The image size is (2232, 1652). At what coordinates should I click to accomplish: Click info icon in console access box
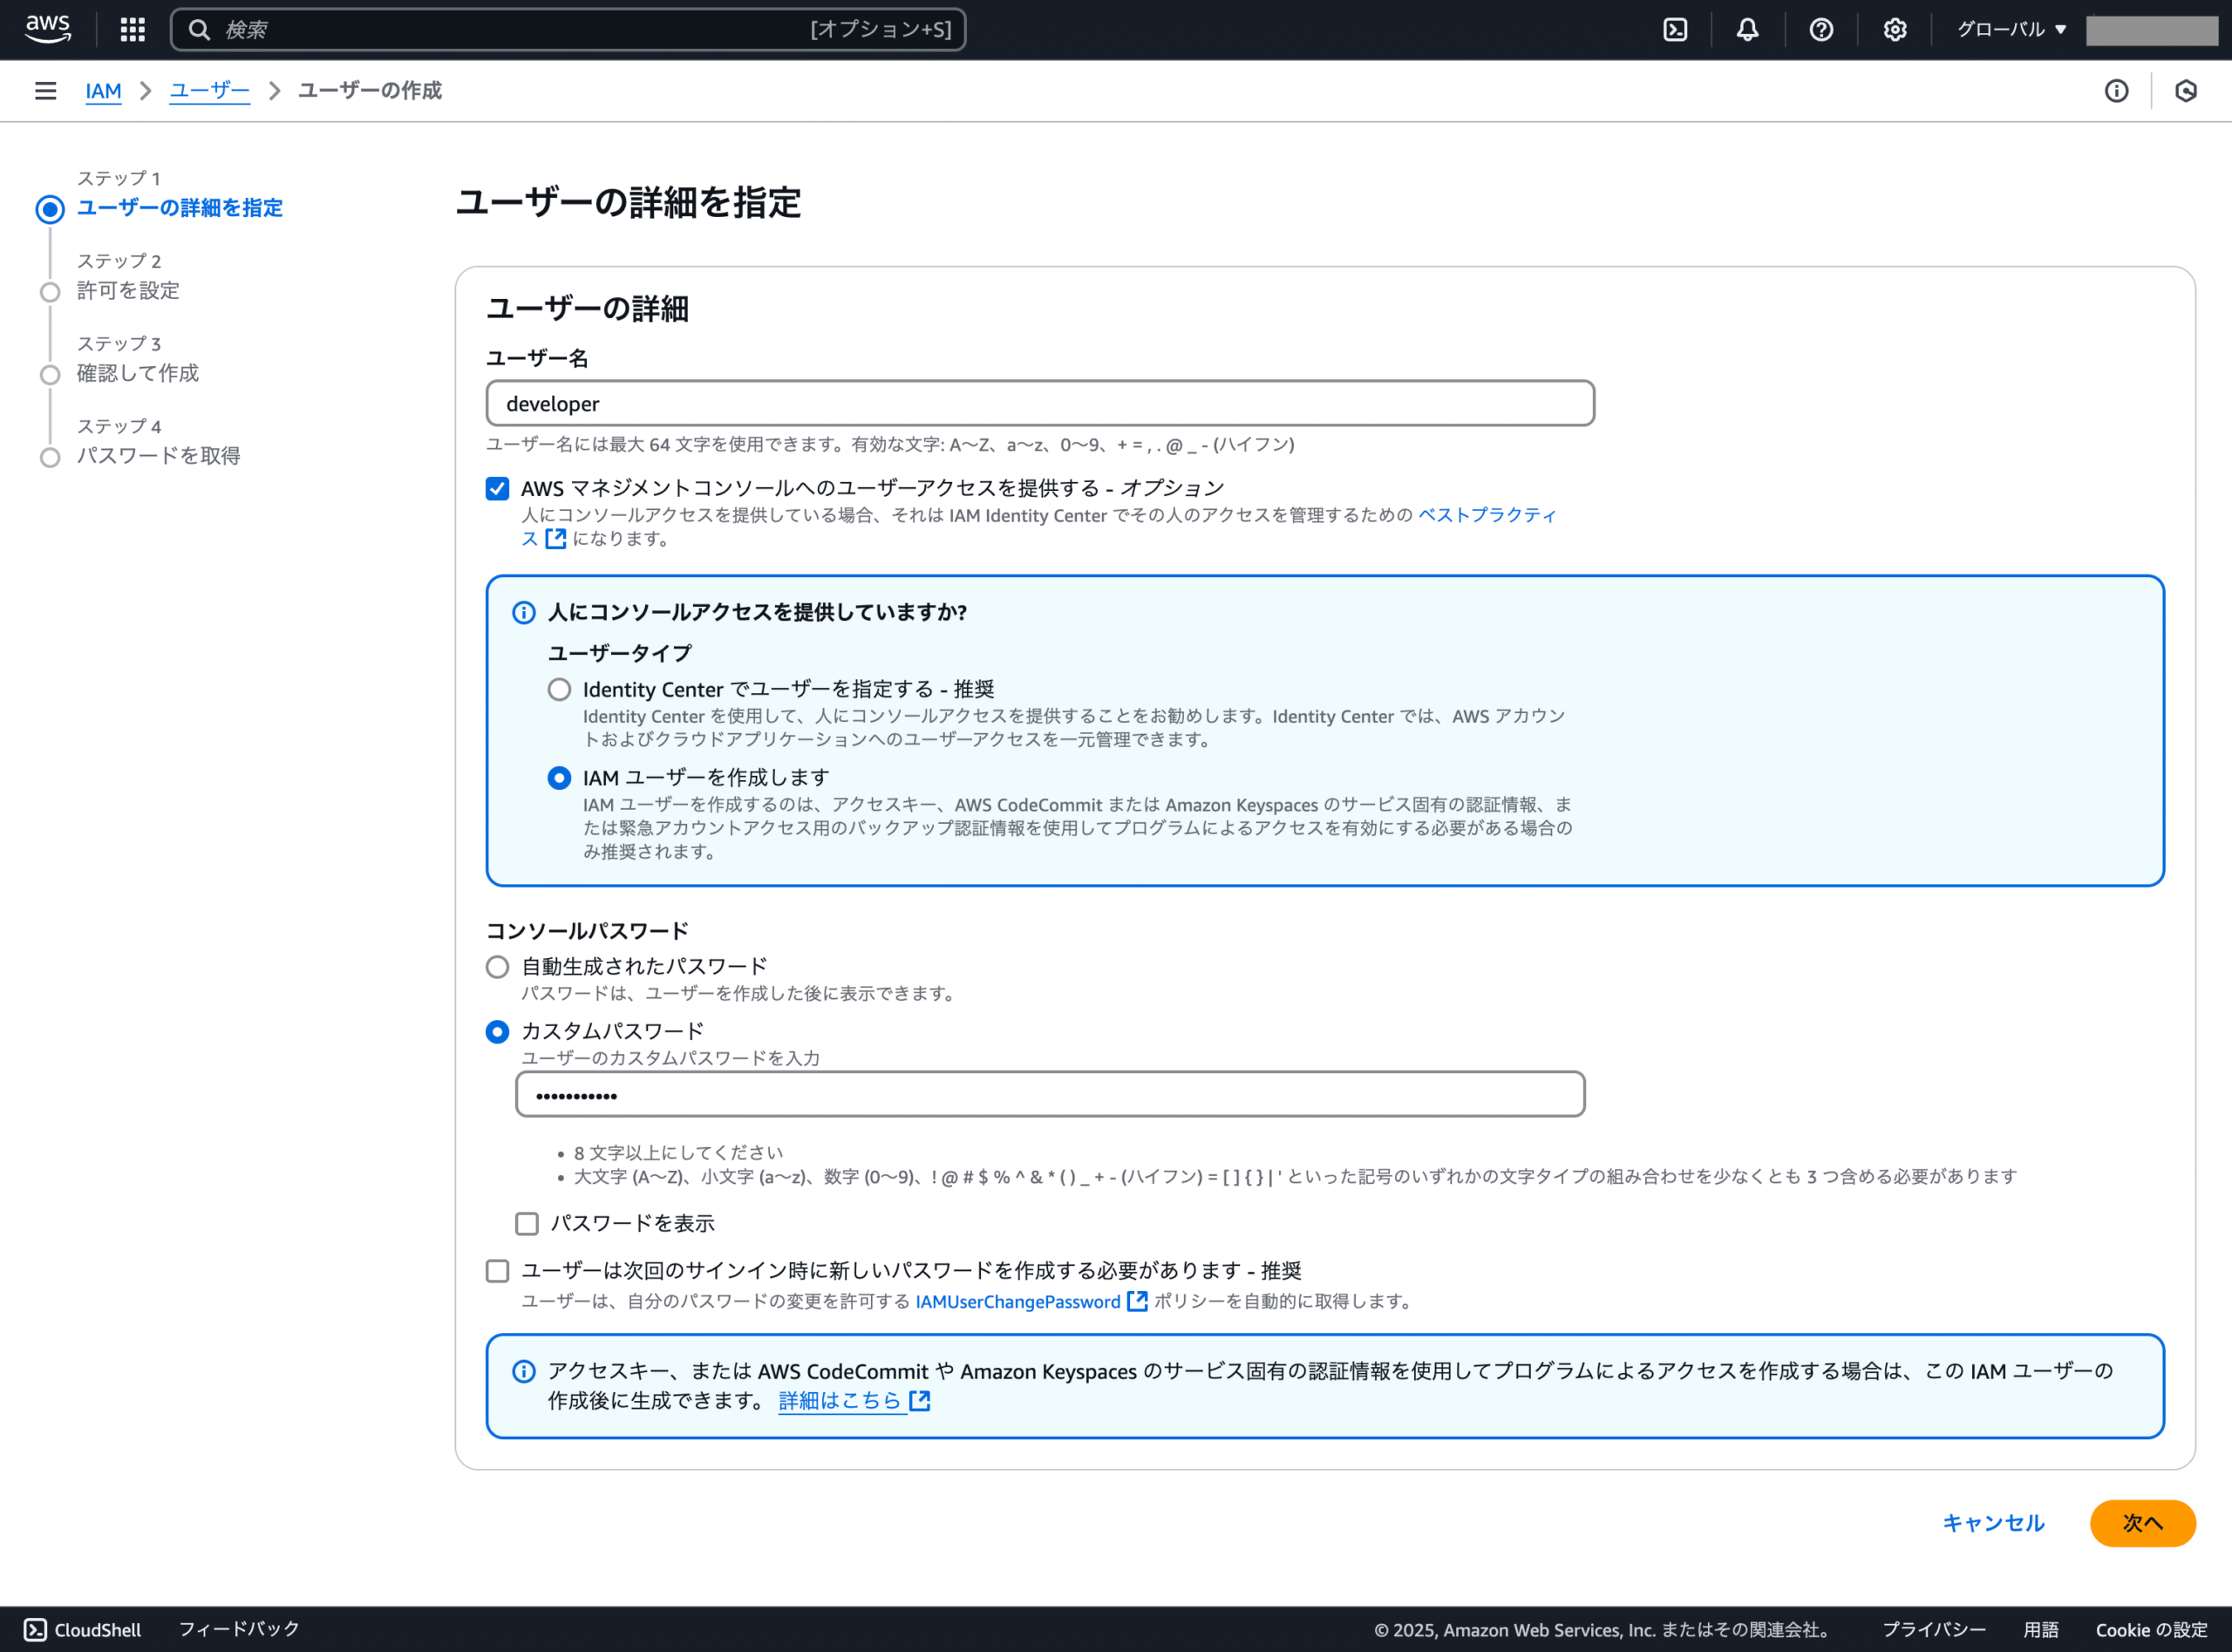(x=523, y=612)
